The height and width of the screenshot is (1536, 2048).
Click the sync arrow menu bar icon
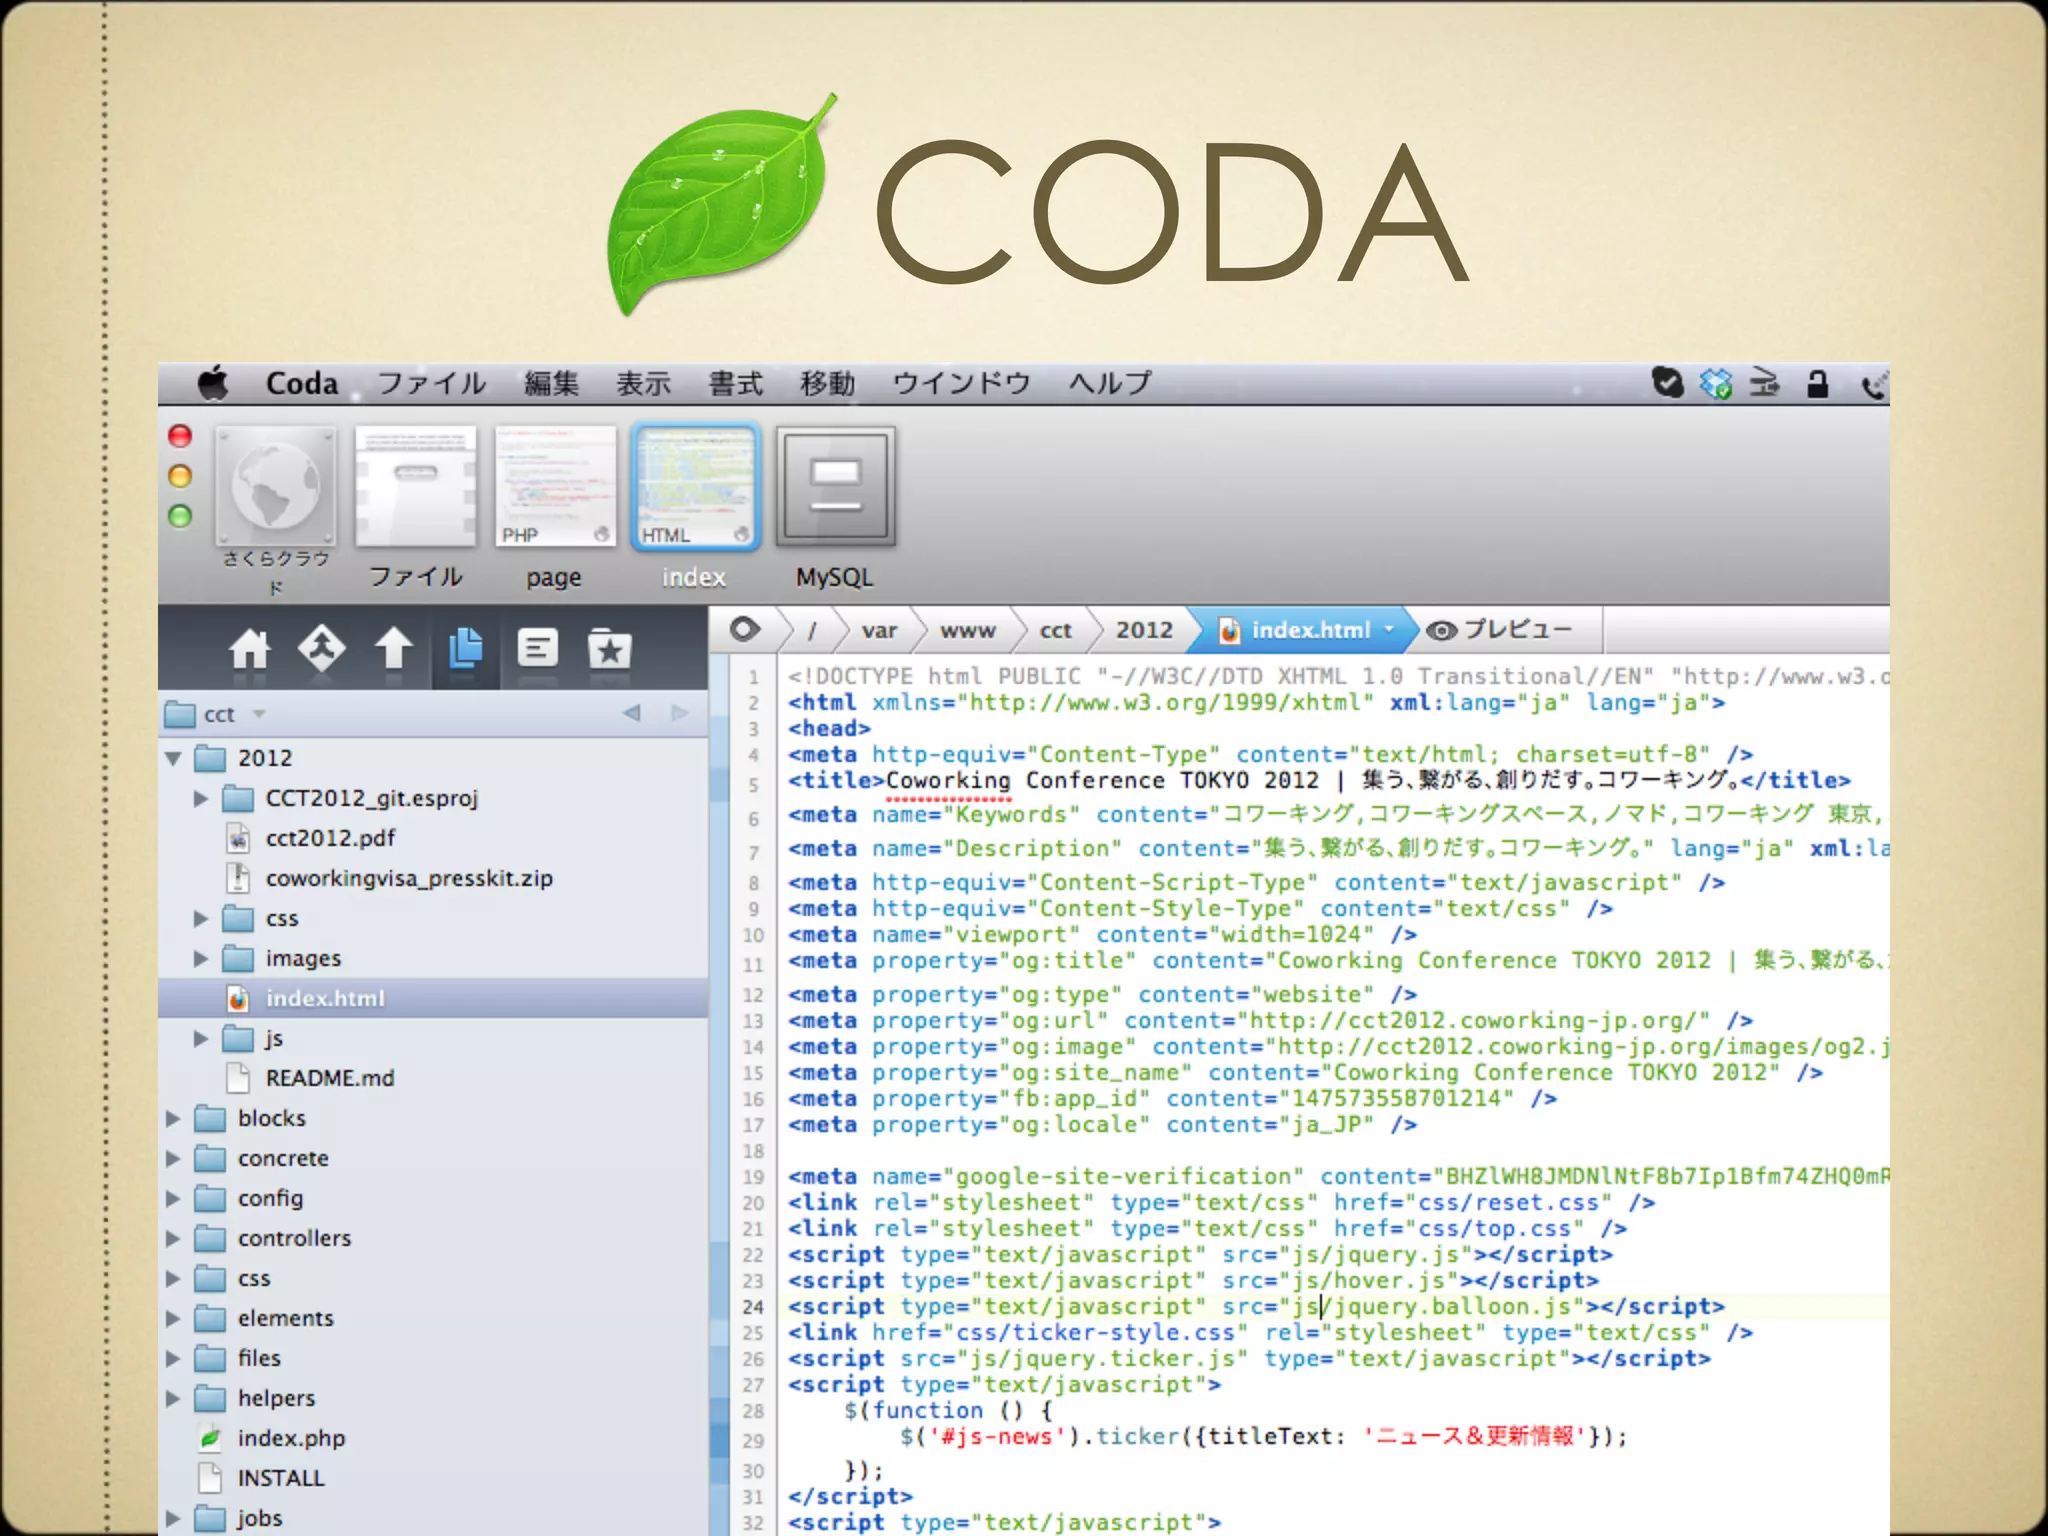[x=1765, y=383]
